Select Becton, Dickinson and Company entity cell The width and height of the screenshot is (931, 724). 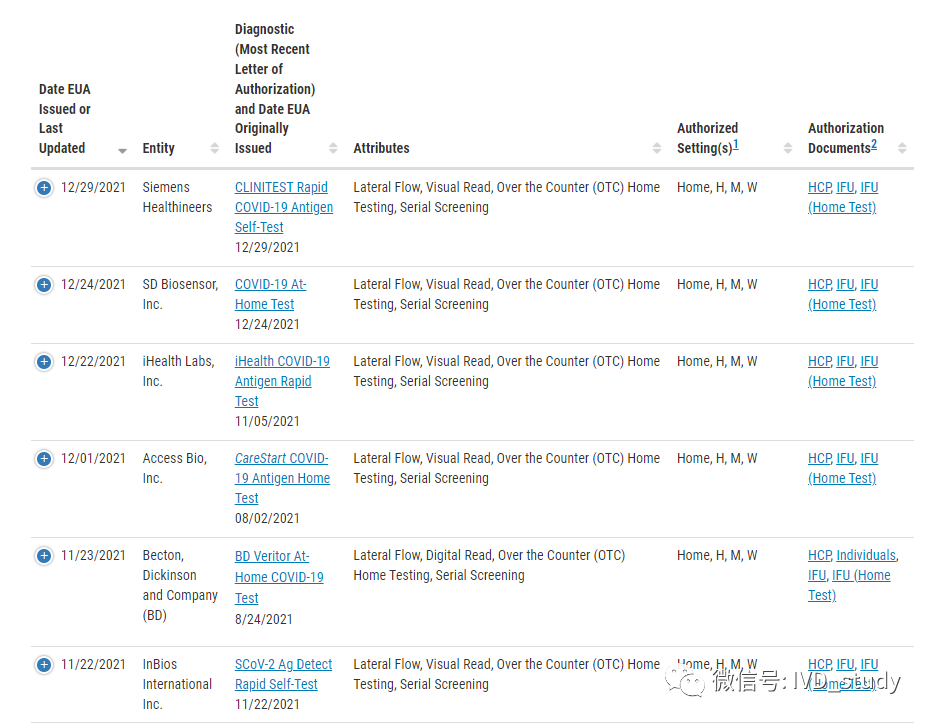pos(180,585)
